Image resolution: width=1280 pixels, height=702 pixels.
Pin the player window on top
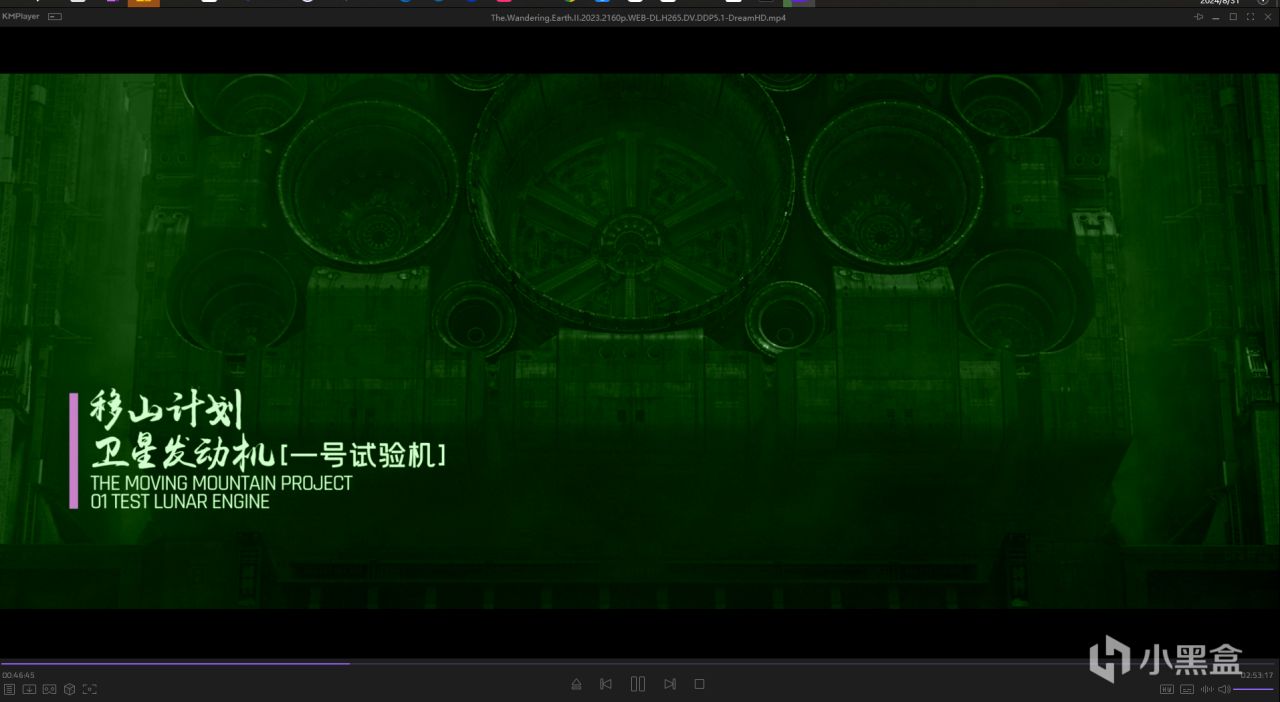[1199, 17]
